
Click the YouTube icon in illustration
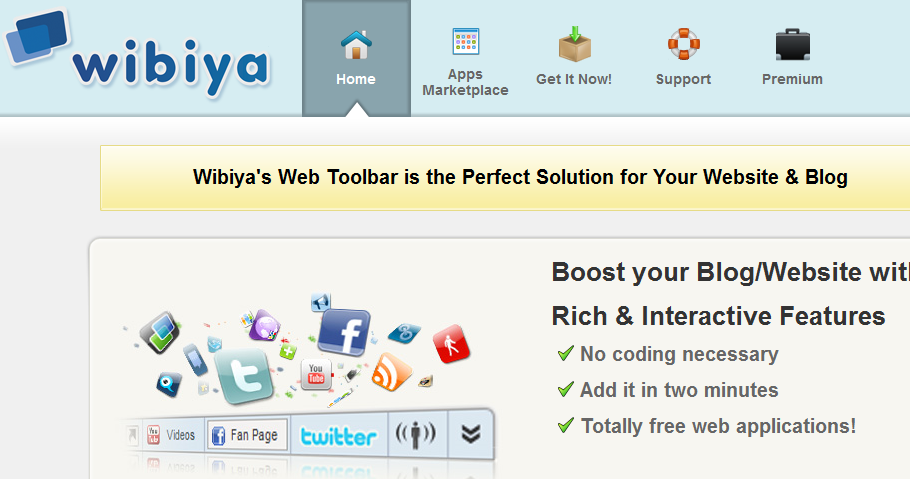pyautogui.click(x=316, y=374)
